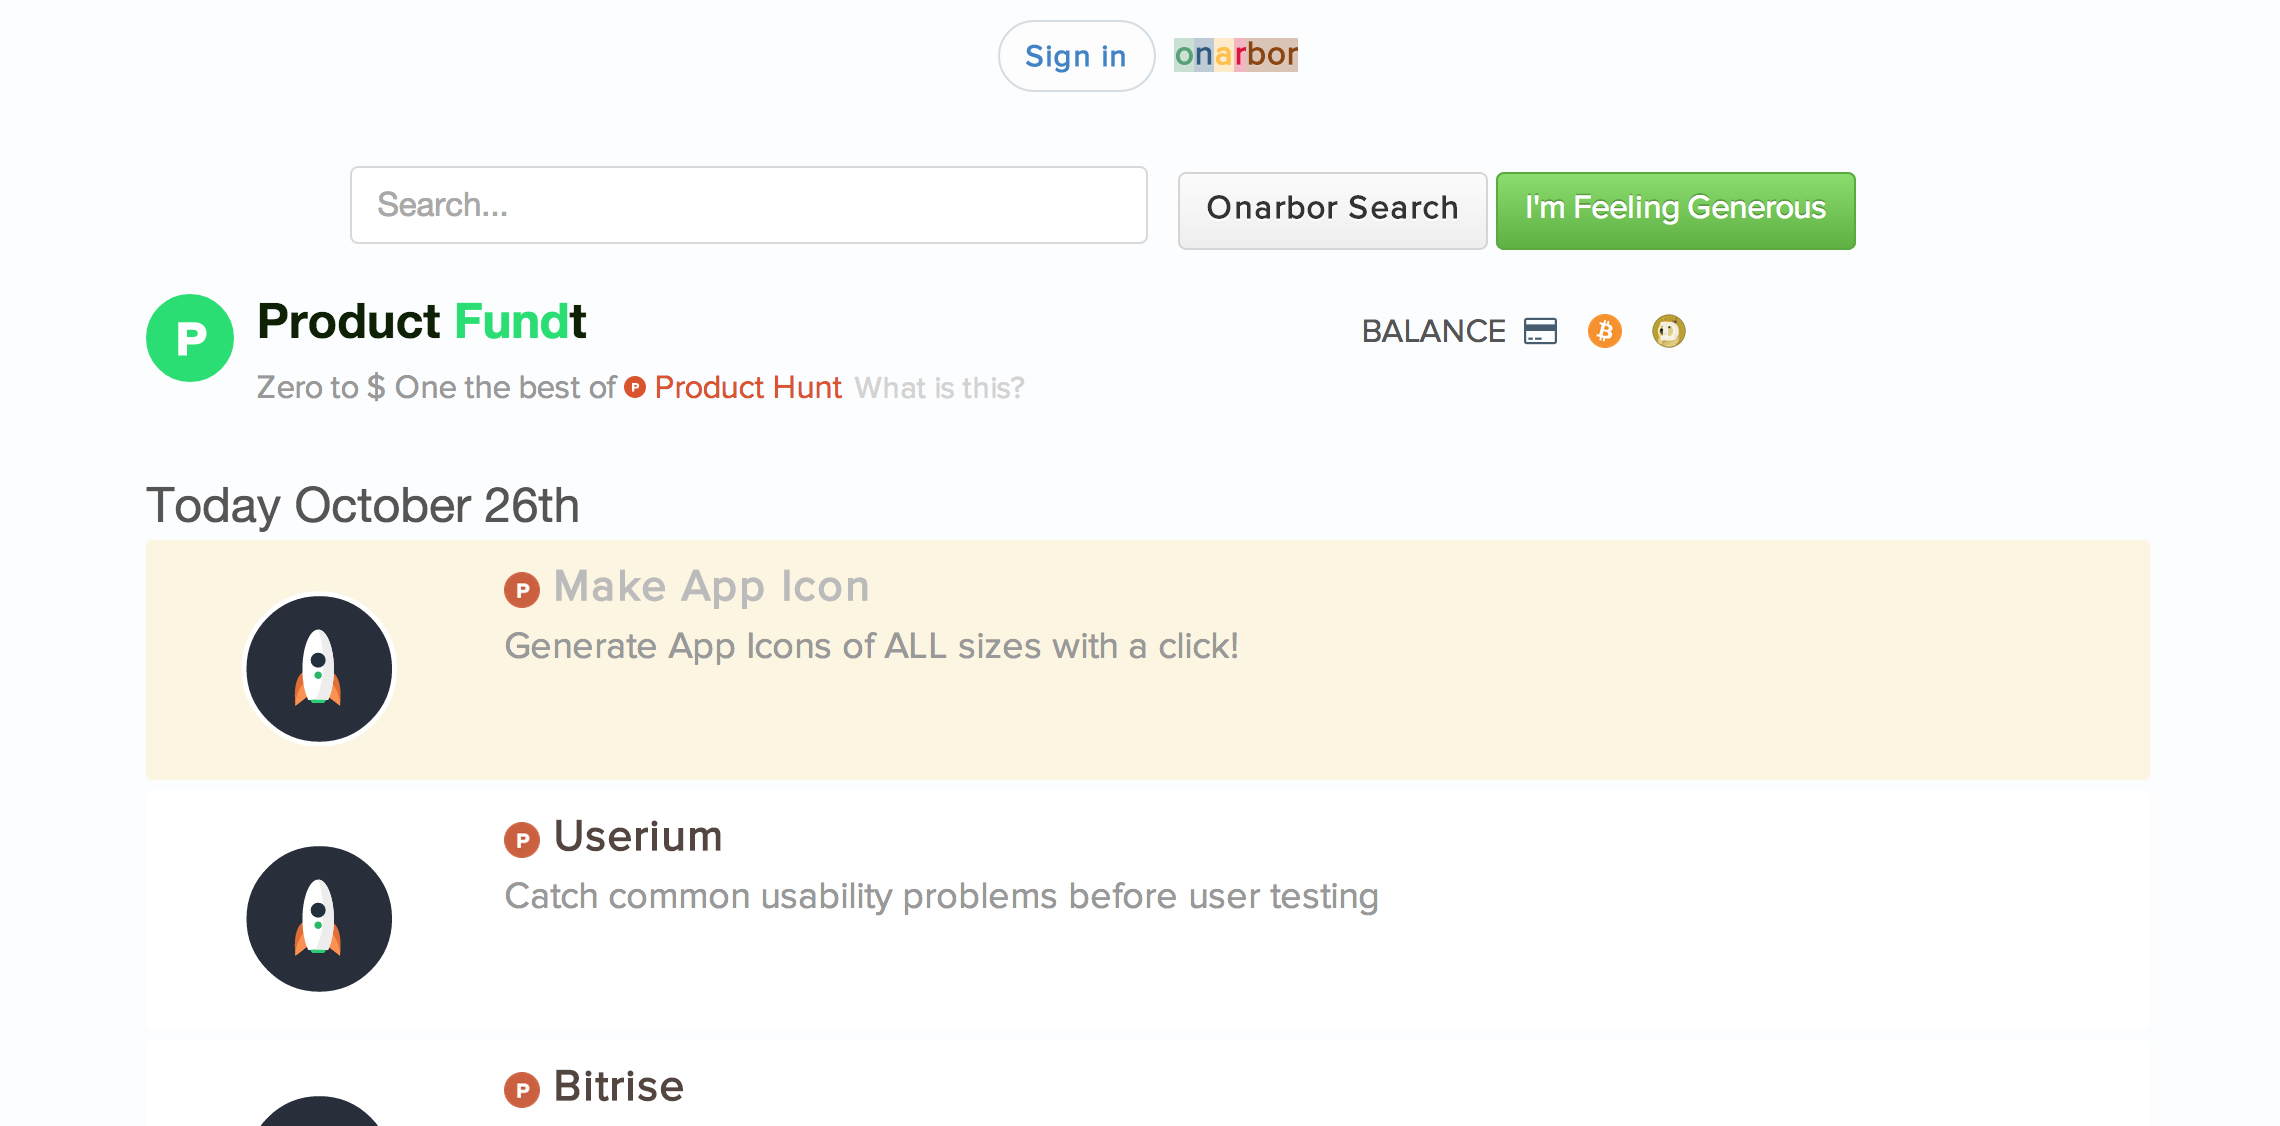The height and width of the screenshot is (1126, 2280).
Task: Click the Make App Icon rocket thumbnail
Action: (319, 669)
